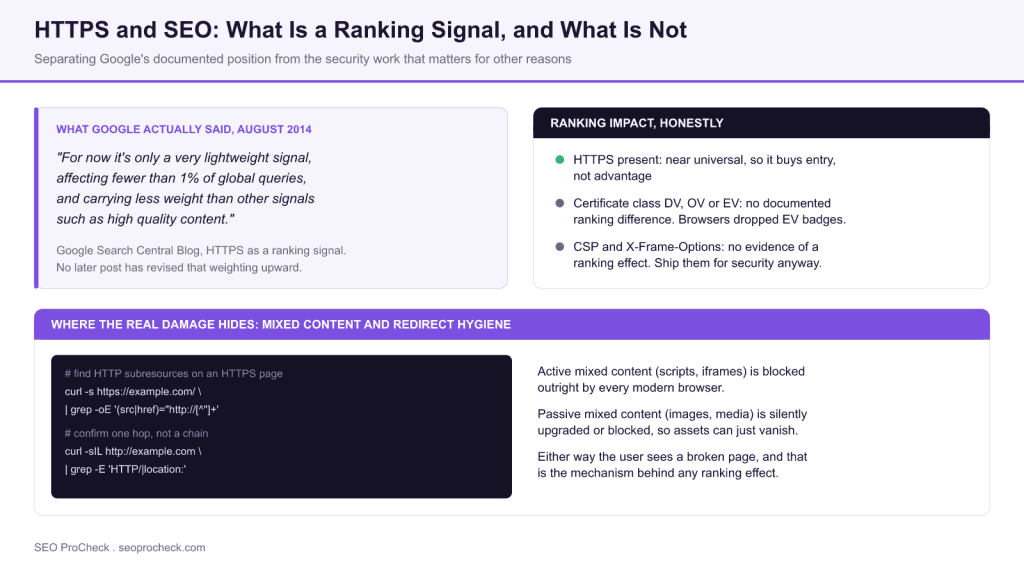Click the curl -s https://example.com/ command line

[x=133, y=392]
